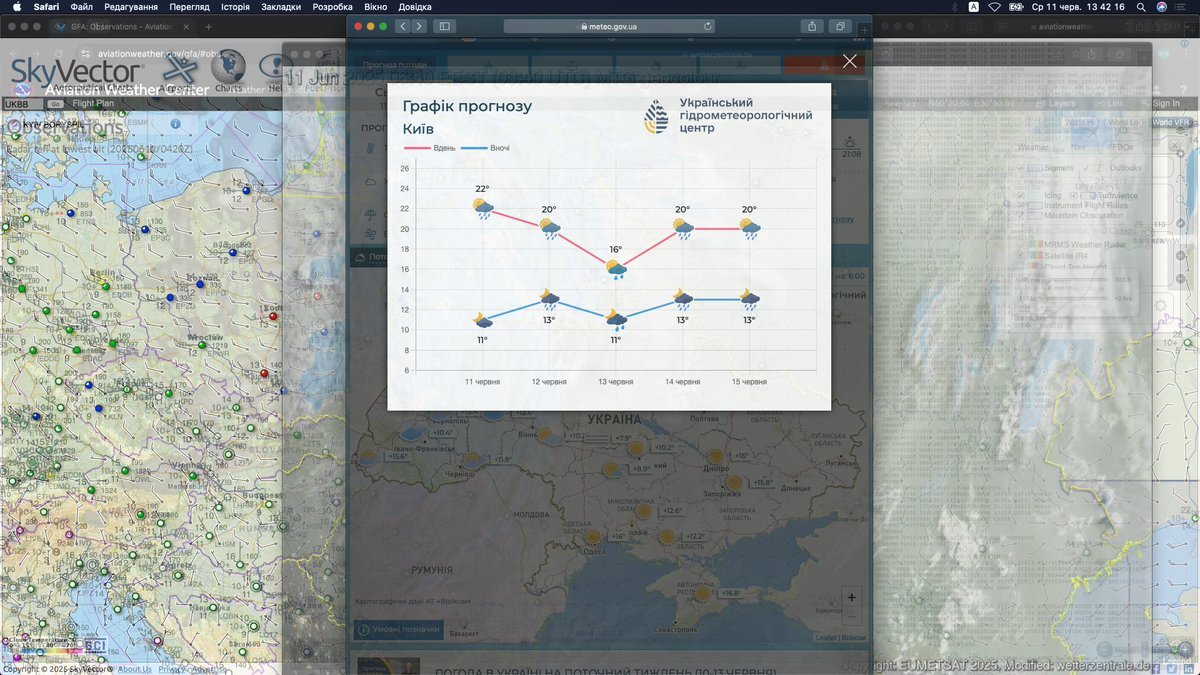
Task: Click the 15 червня date label
Action: coord(750,382)
